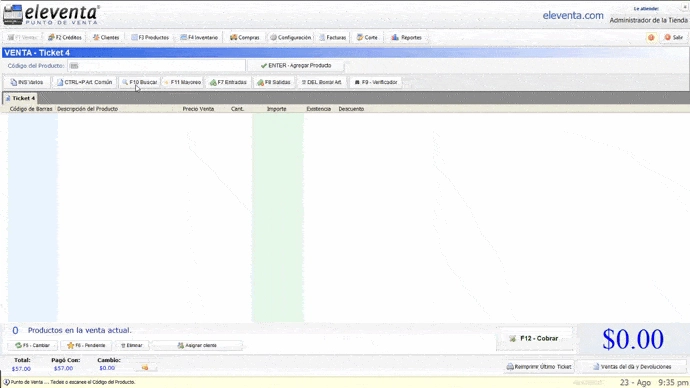The image size is (690, 388).
Task: Open the Clientes section
Action: tap(106, 37)
